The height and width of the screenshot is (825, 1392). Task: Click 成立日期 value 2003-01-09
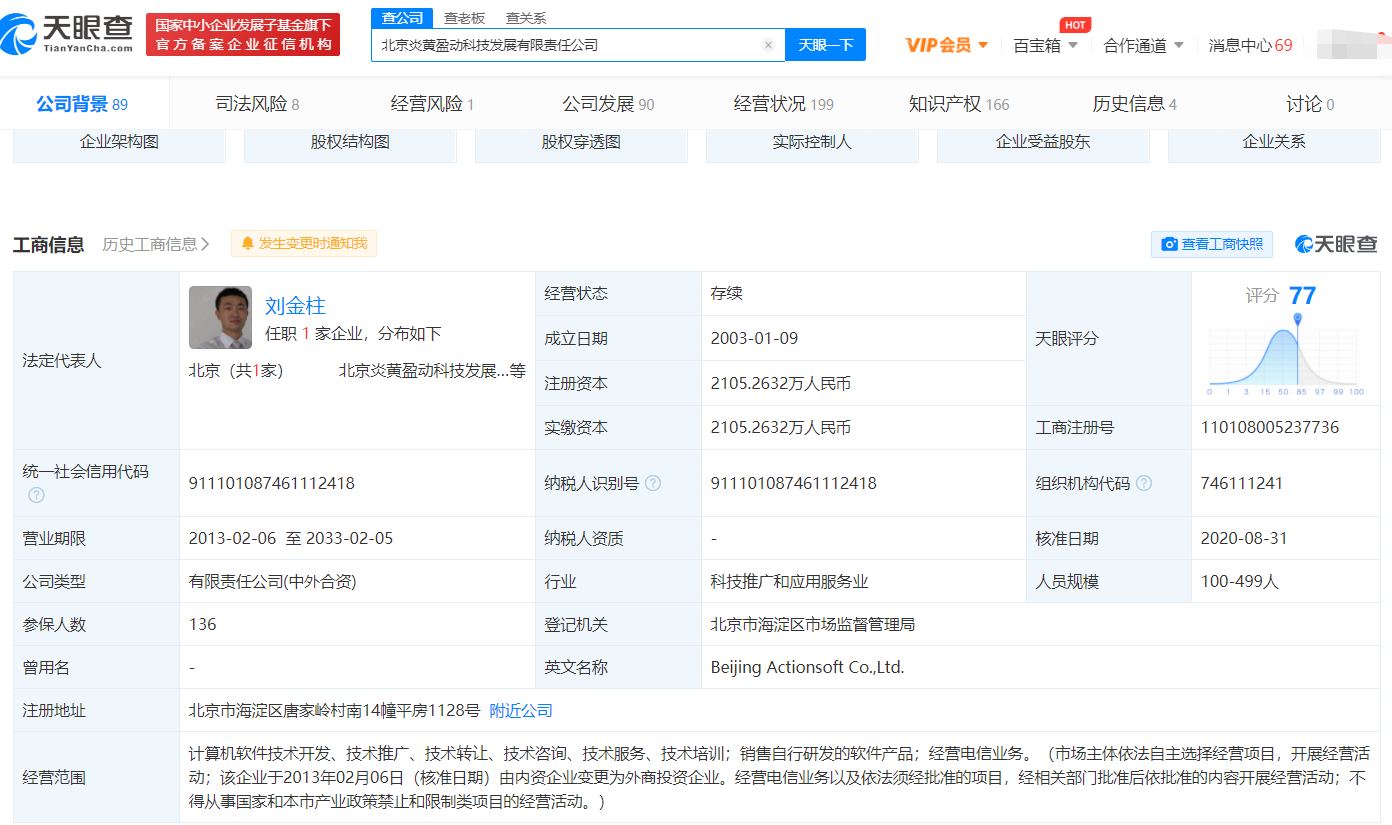(754, 338)
